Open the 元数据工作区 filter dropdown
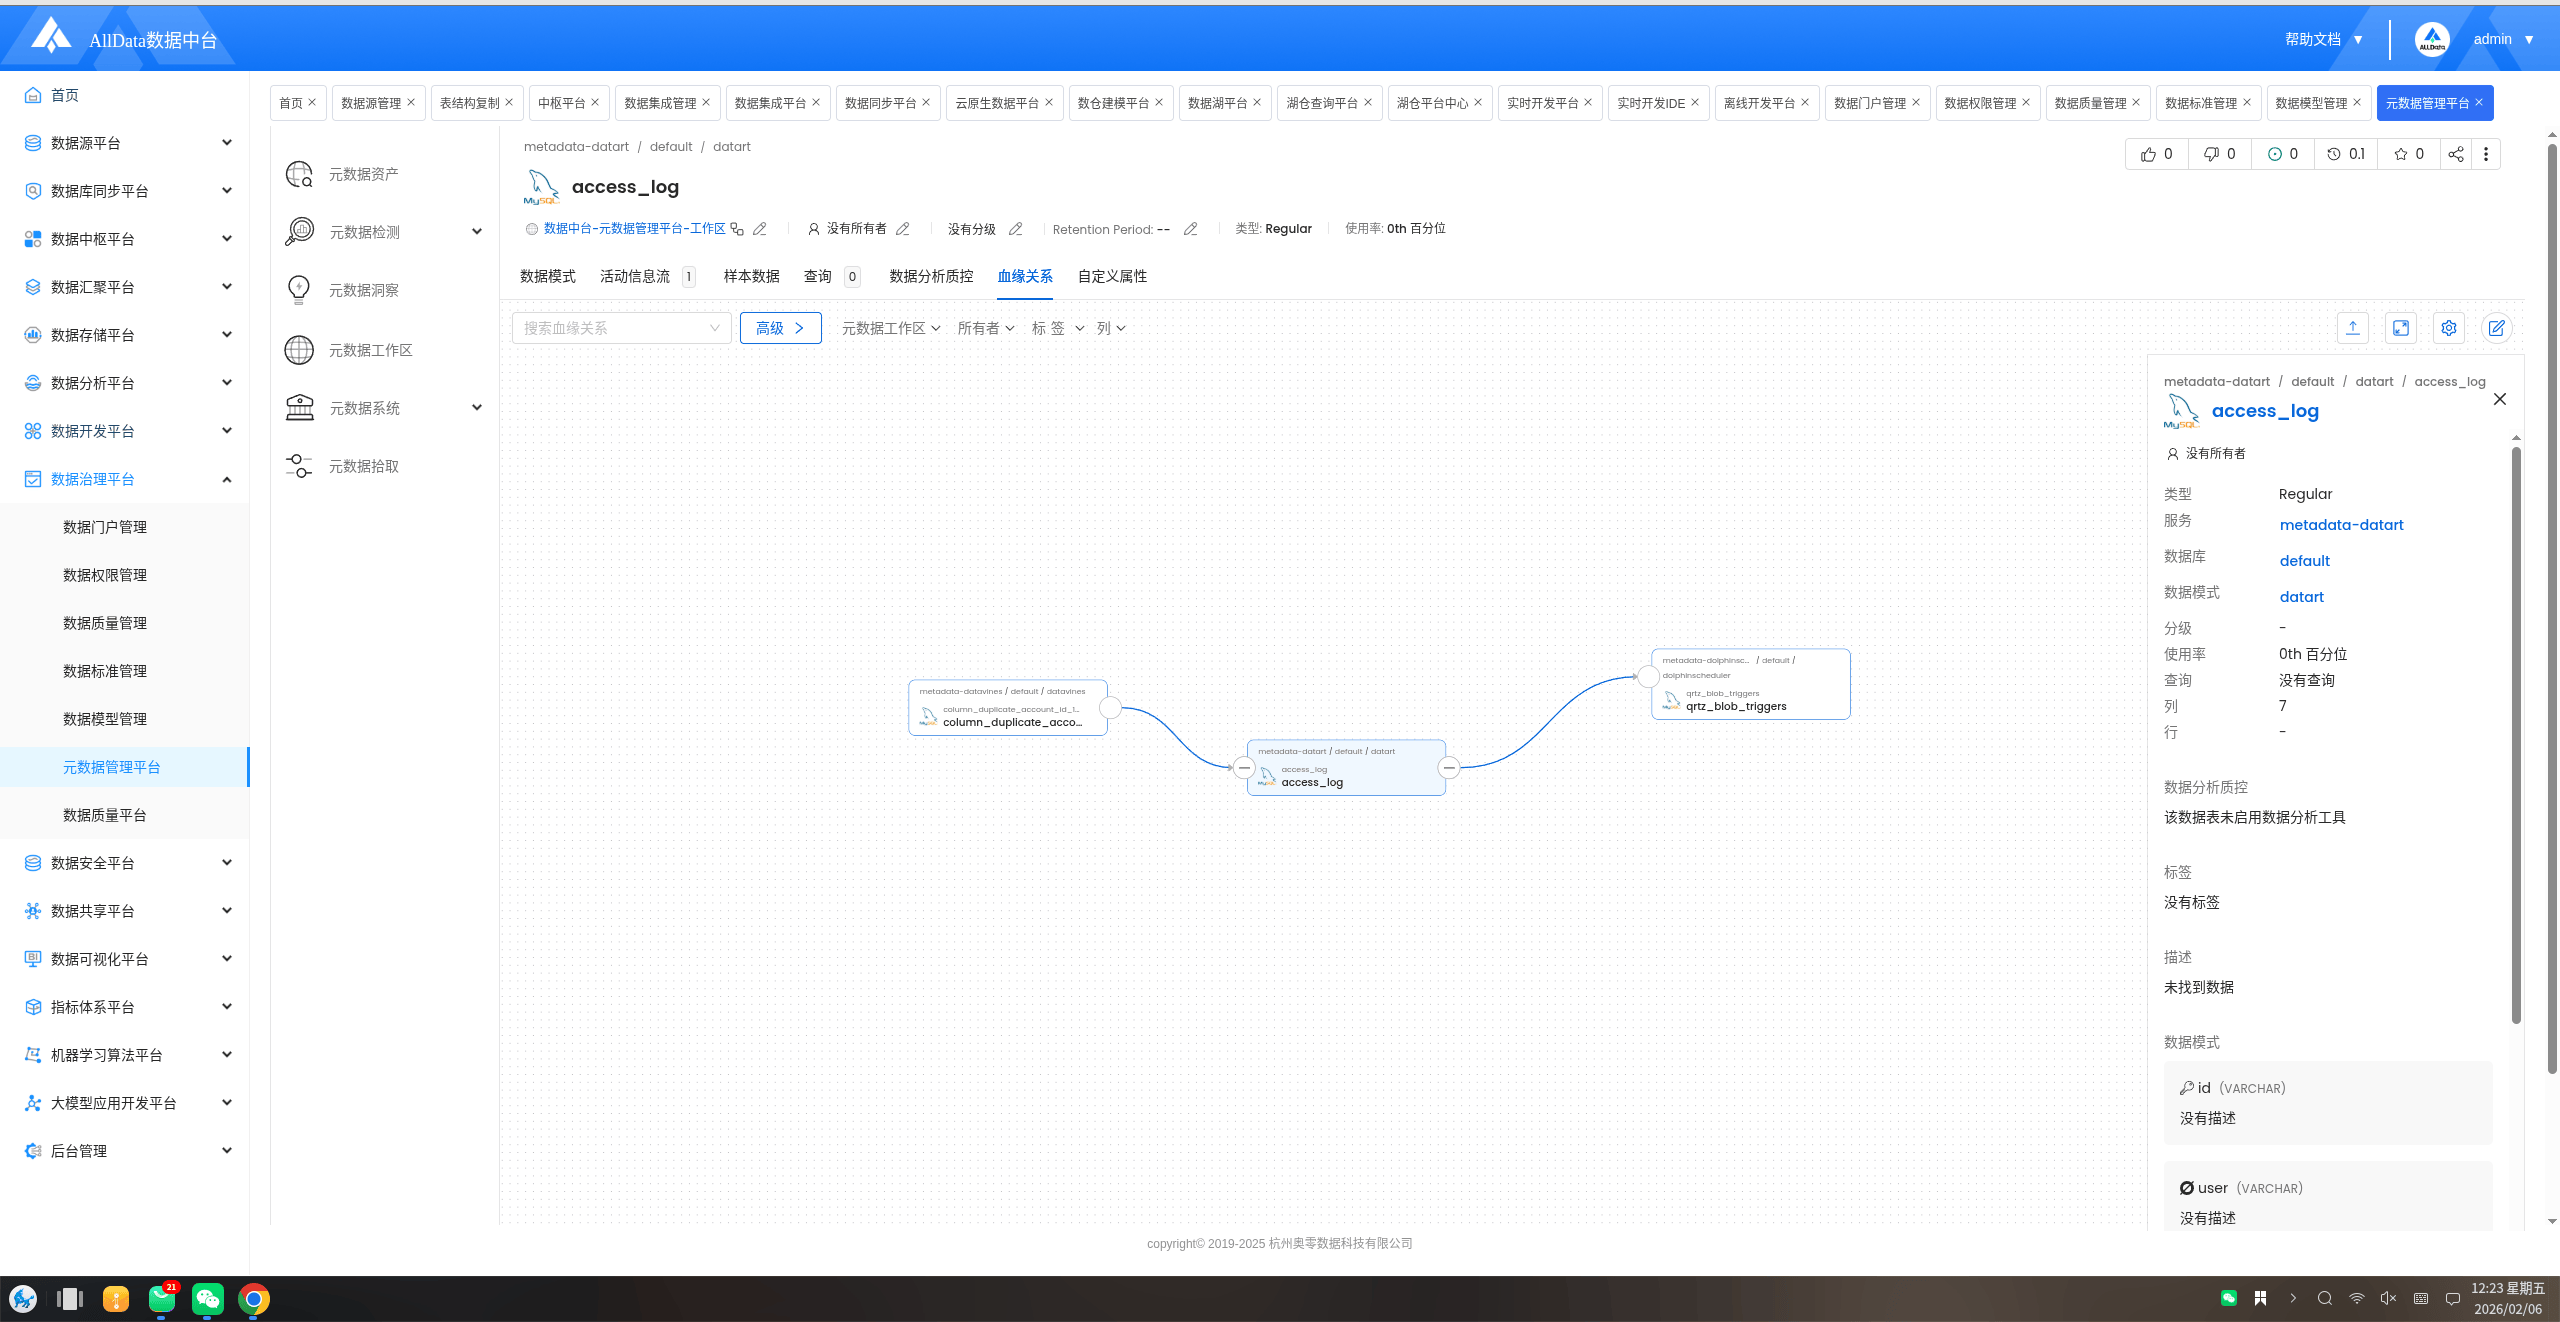The image size is (2560, 1322). [890, 328]
